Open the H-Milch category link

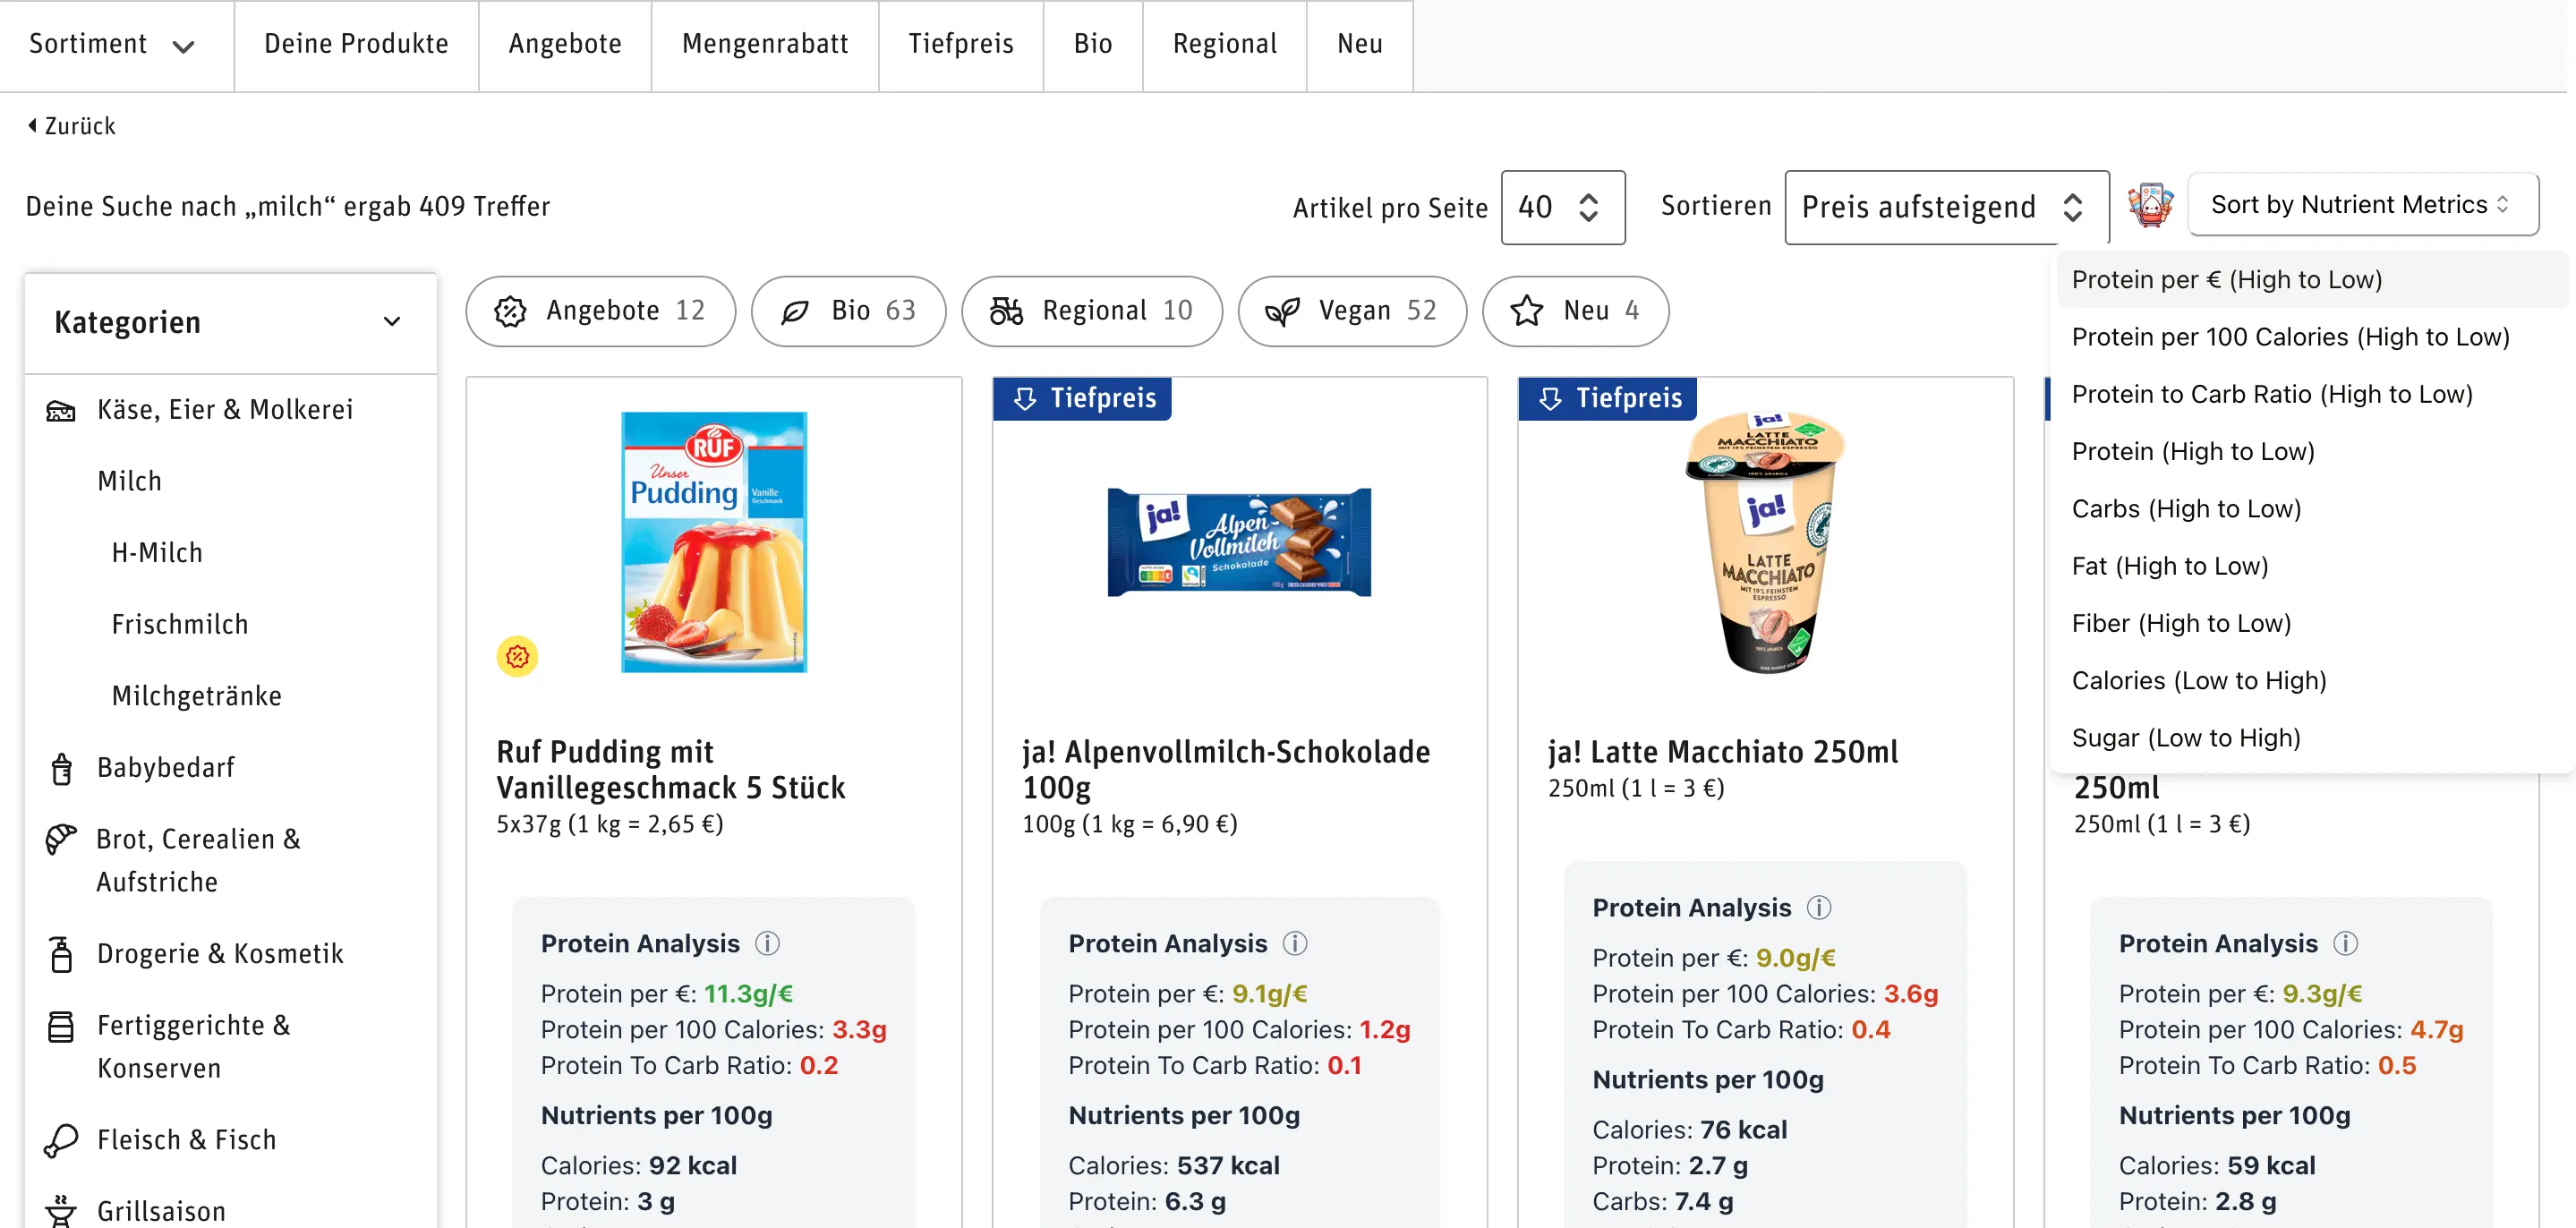tap(157, 553)
